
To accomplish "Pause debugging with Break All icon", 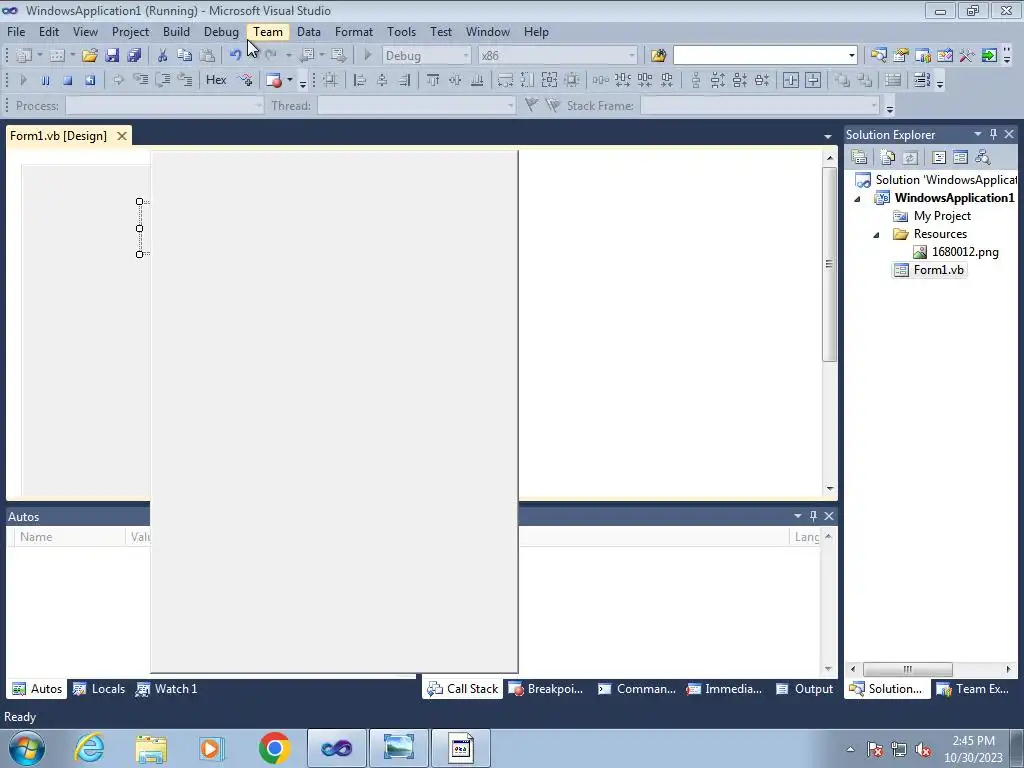I will tap(45, 80).
